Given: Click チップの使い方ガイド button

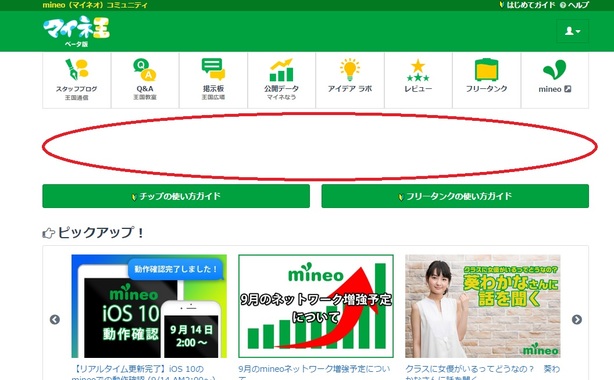Looking at the screenshot, I should [176, 196].
